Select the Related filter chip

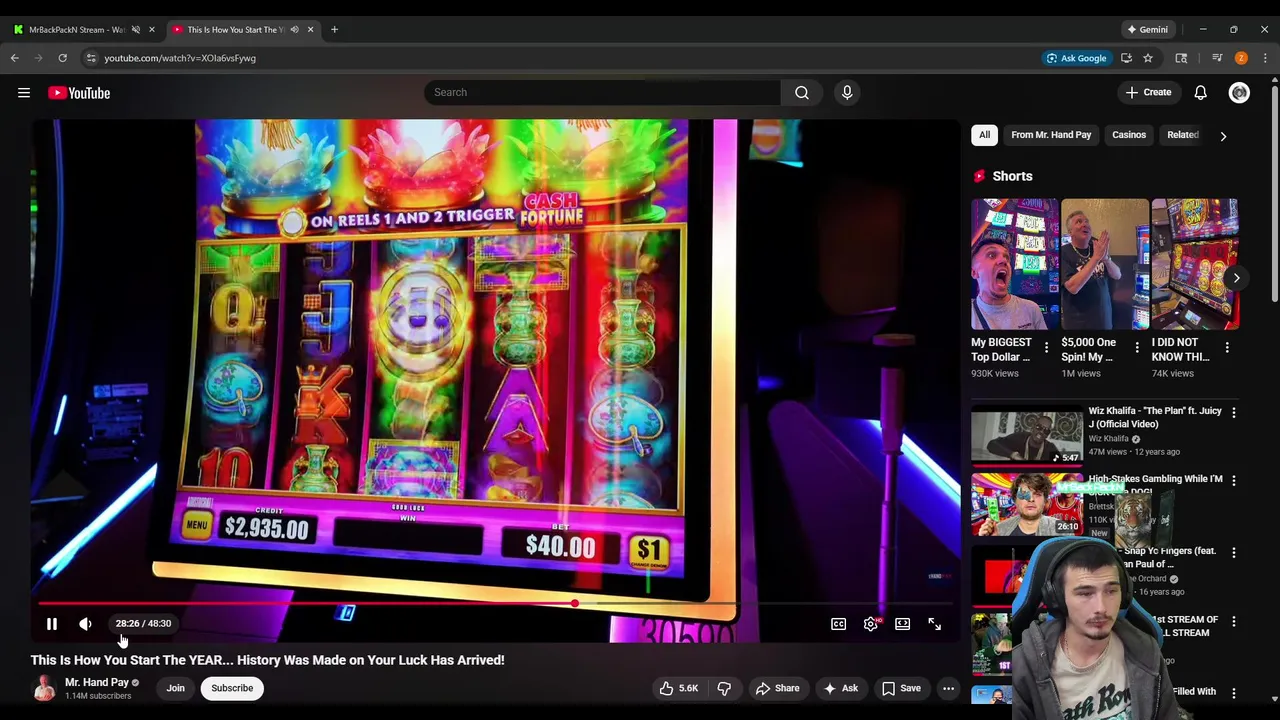click(x=1182, y=135)
